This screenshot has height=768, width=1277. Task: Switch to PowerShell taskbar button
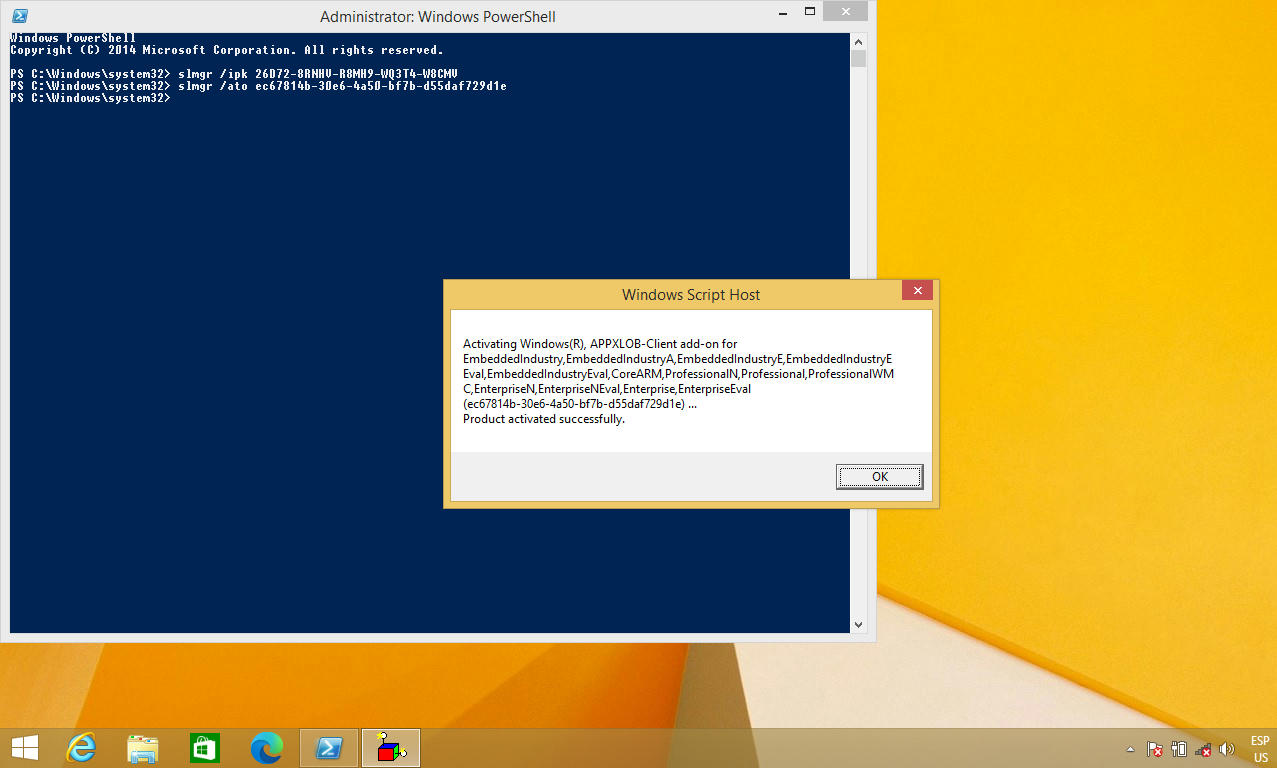329,747
